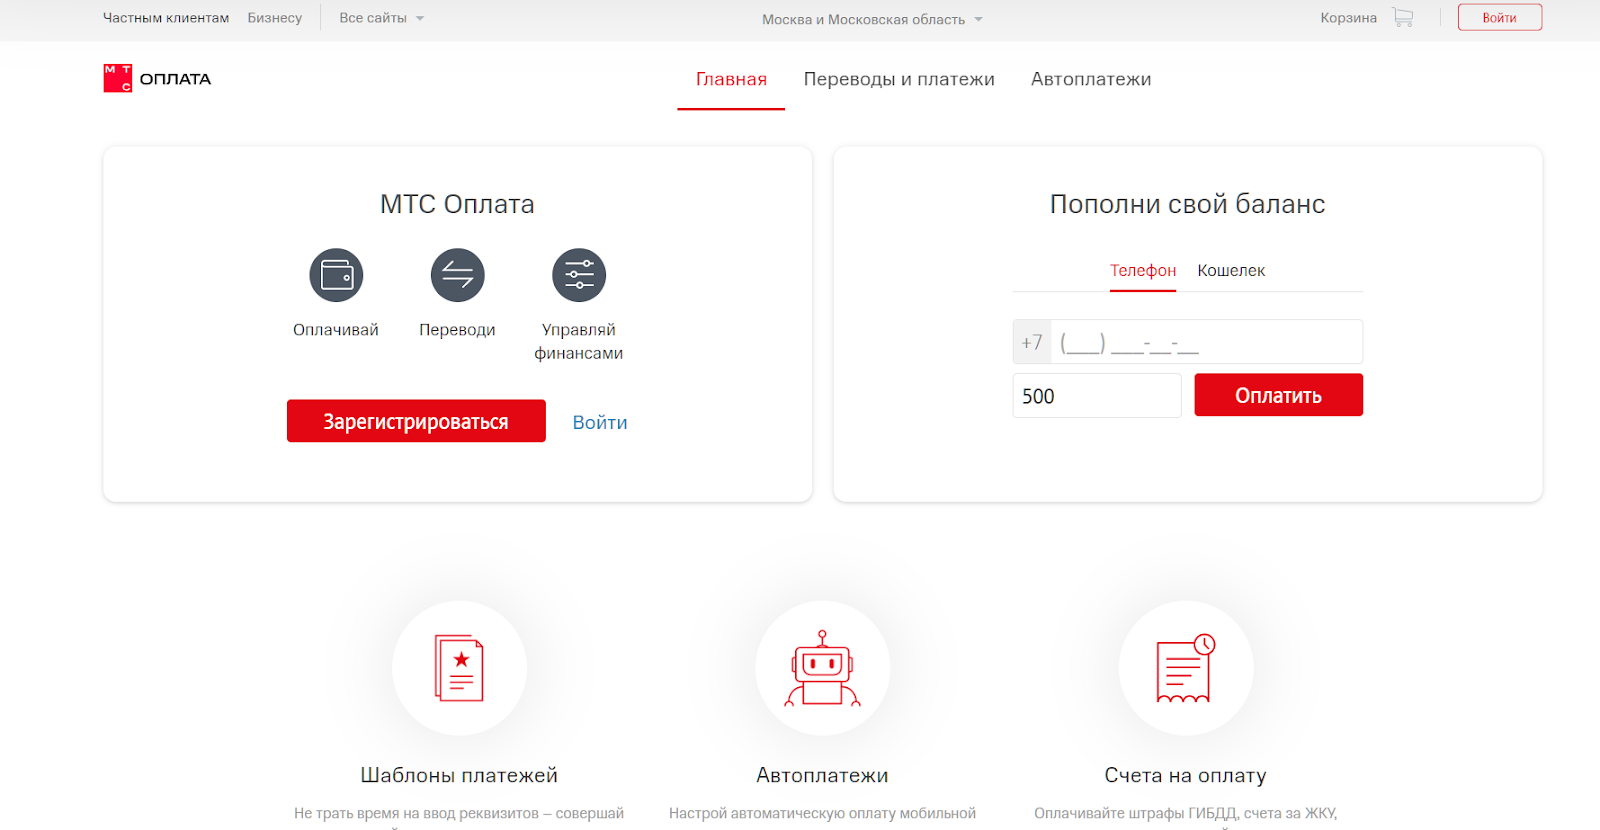This screenshot has height=830, width=1600.
Task: Open the shopping cart icon
Action: click(1402, 18)
